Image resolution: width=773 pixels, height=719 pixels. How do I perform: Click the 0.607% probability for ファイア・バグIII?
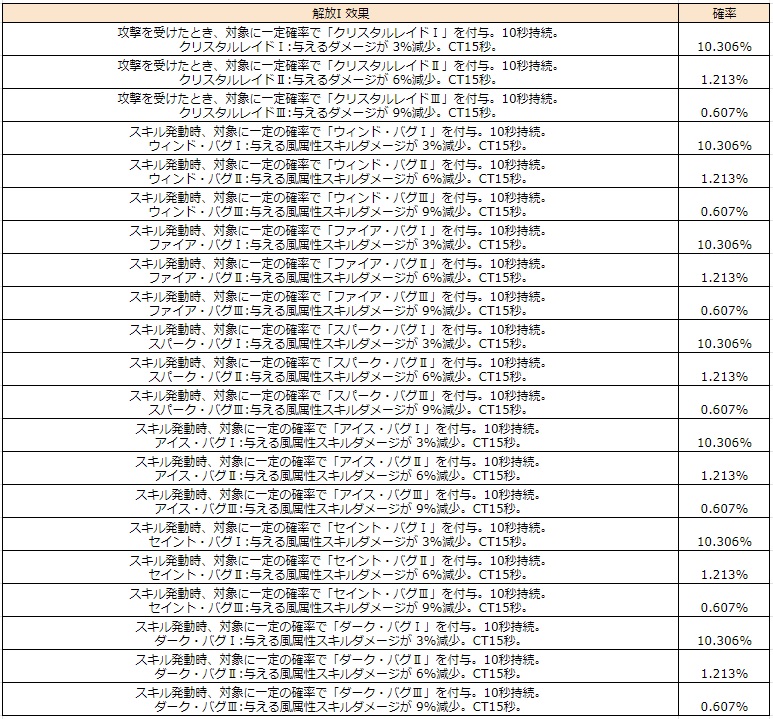725,310
